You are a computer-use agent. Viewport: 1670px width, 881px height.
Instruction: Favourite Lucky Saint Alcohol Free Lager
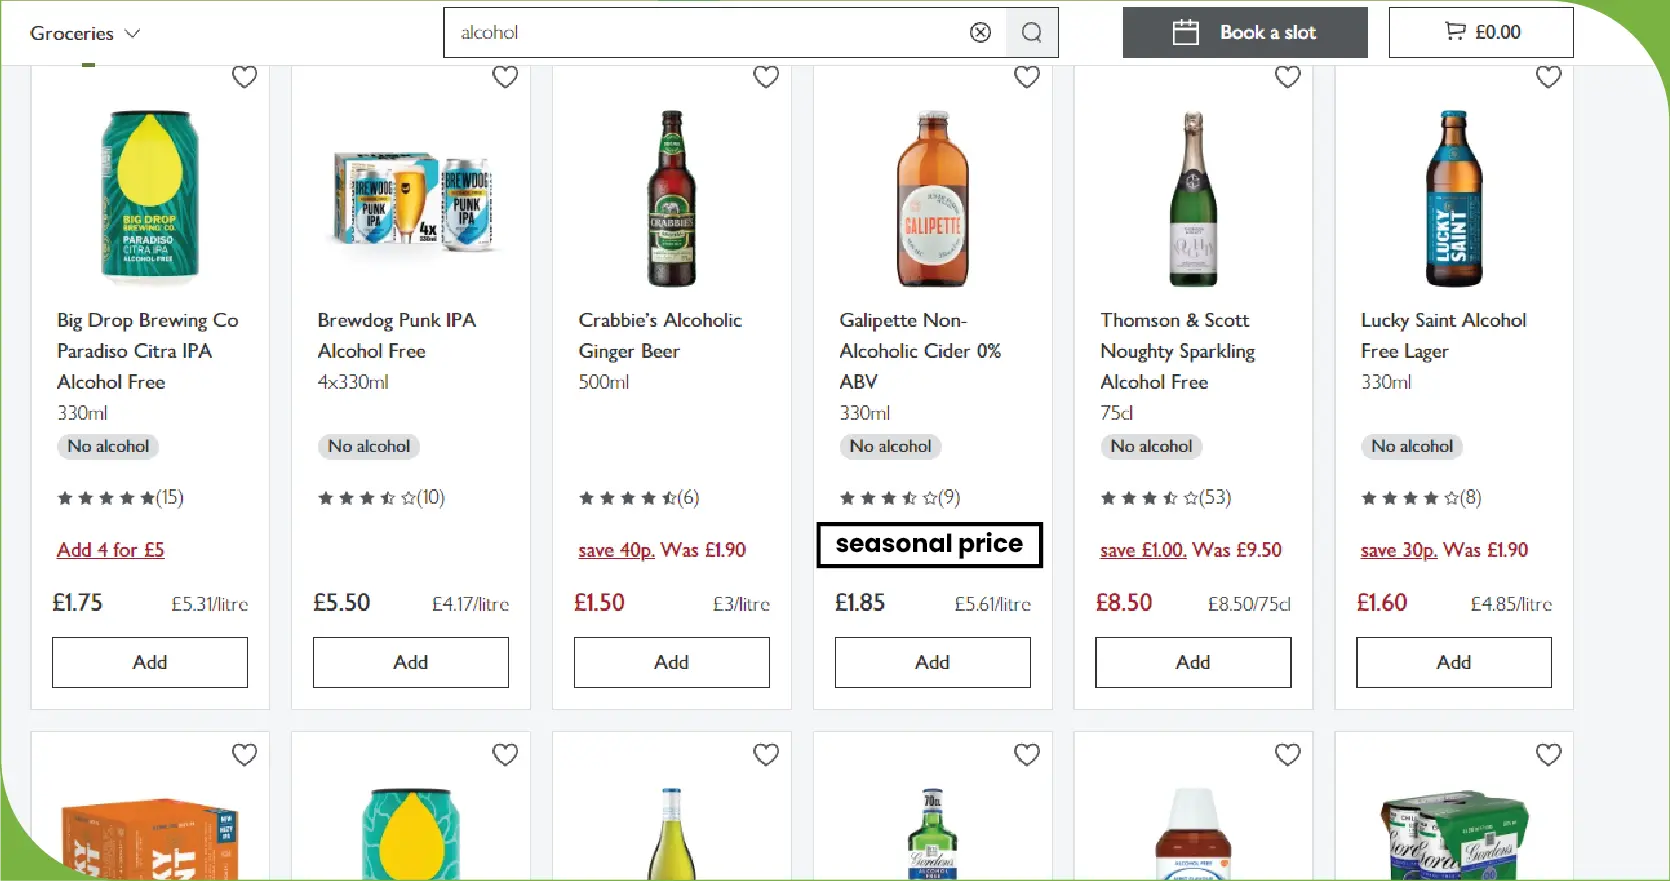coord(1548,77)
